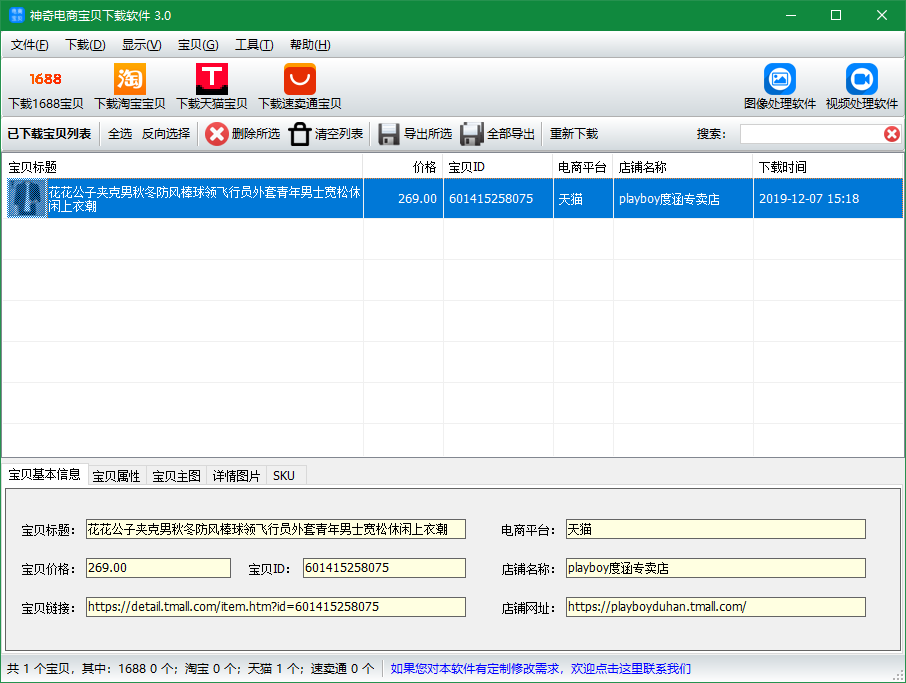906x683 pixels.
Task: Switch to the SKU tab
Action: pos(284,476)
